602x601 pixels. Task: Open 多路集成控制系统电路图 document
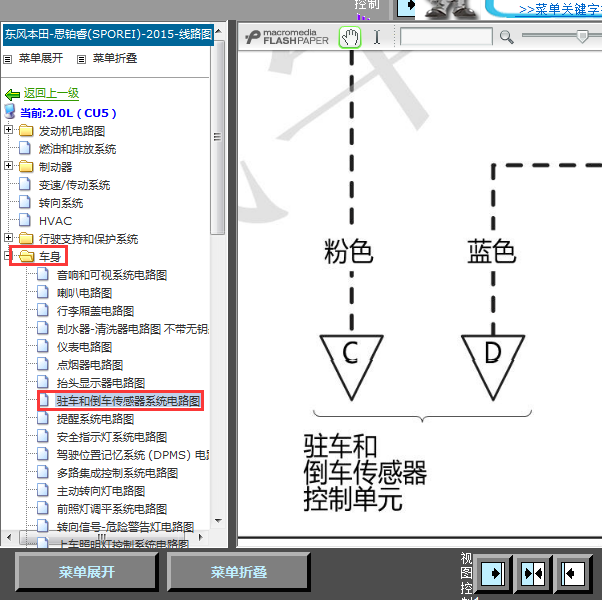[x=117, y=473]
